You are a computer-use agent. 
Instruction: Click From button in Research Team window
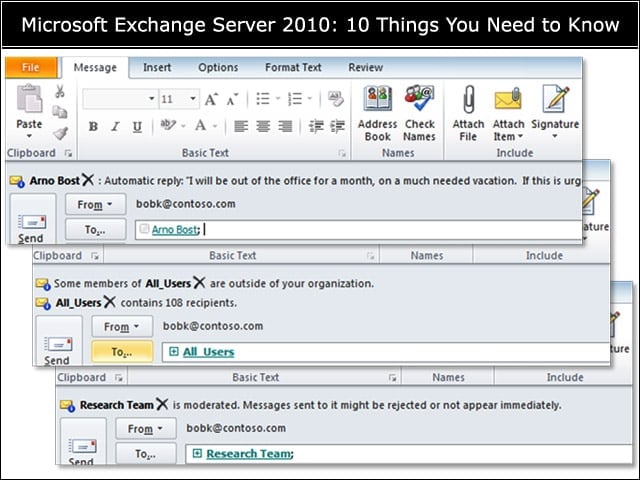(x=146, y=429)
